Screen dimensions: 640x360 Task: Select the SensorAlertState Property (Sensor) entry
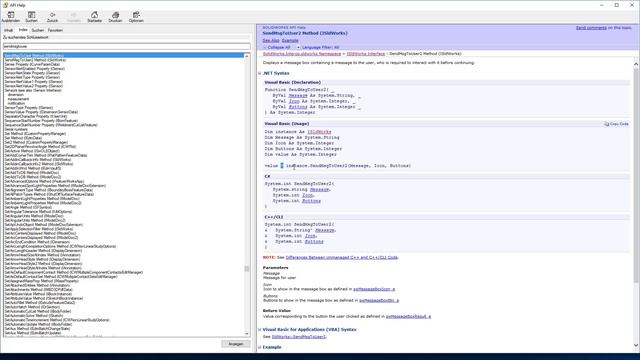[33, 73]
